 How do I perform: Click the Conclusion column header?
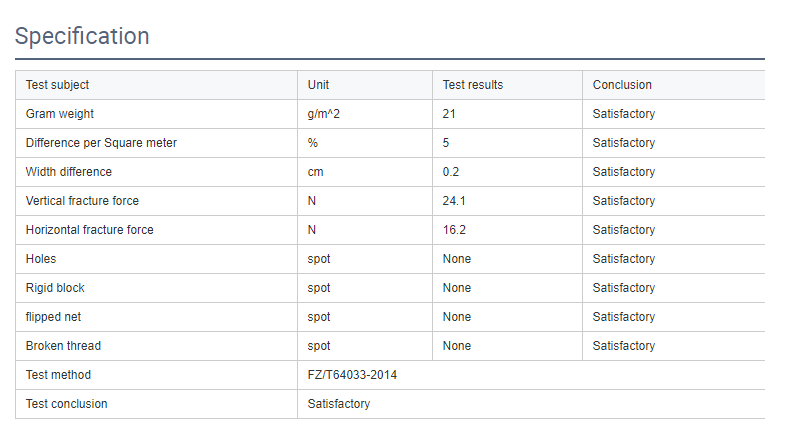tap(622, 85)
